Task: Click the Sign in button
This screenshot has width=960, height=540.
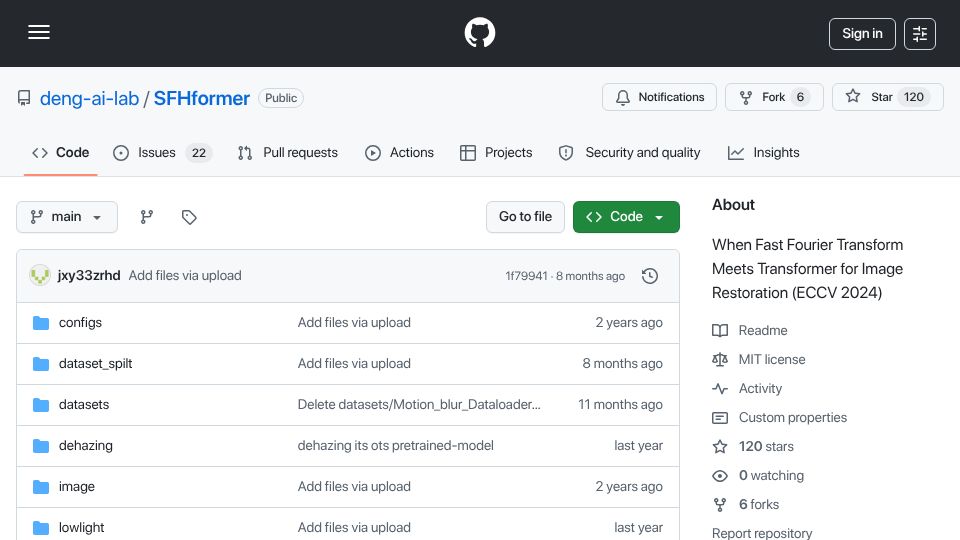Action: pyautogui.click(x=862, y=34)
